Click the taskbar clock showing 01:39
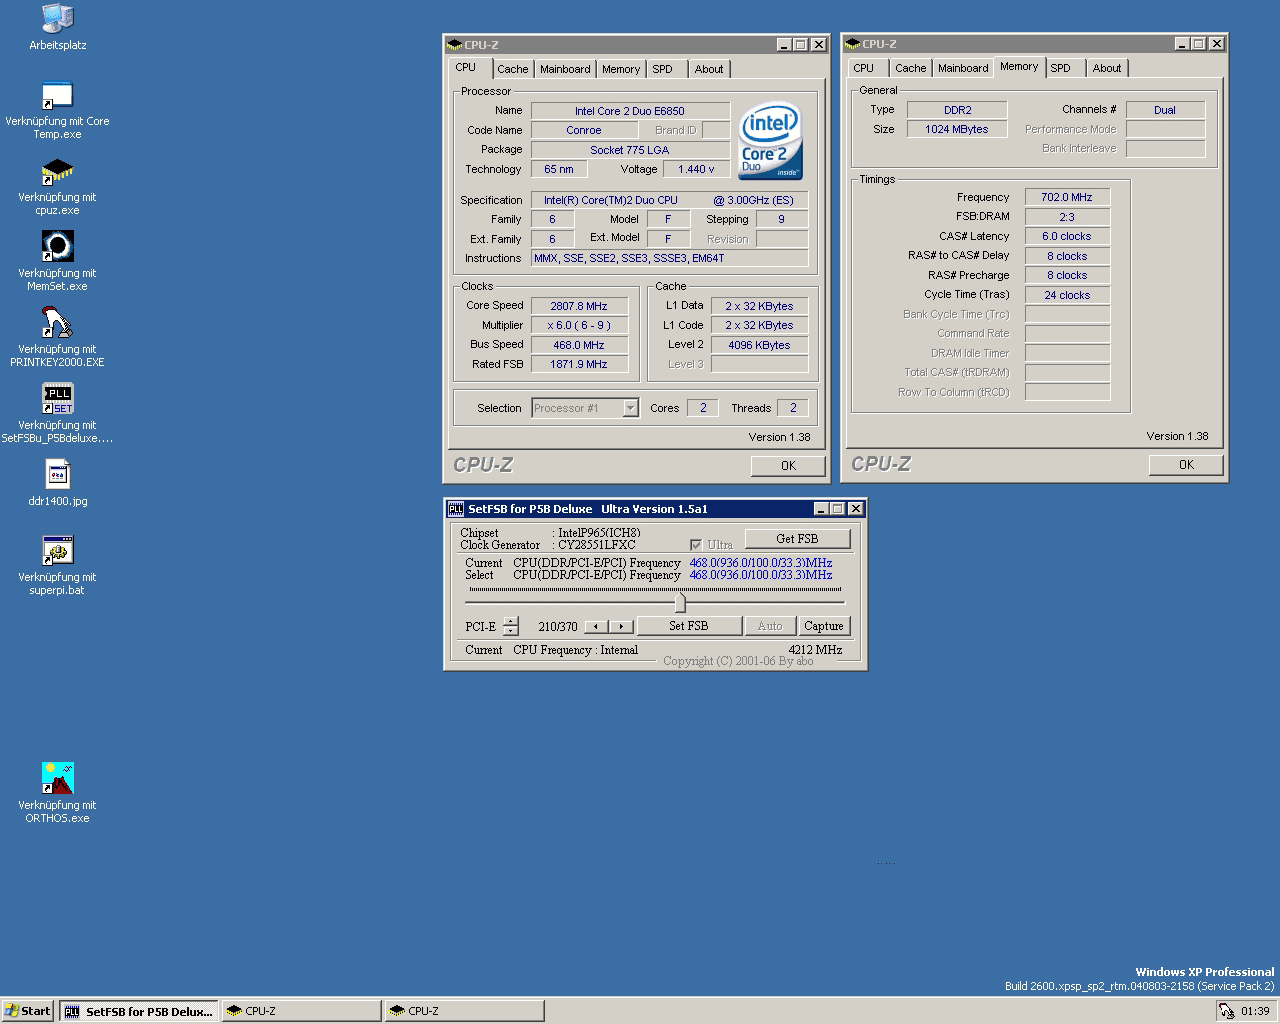This screenshot has width=1280, height=1024. point(1255,1011)
